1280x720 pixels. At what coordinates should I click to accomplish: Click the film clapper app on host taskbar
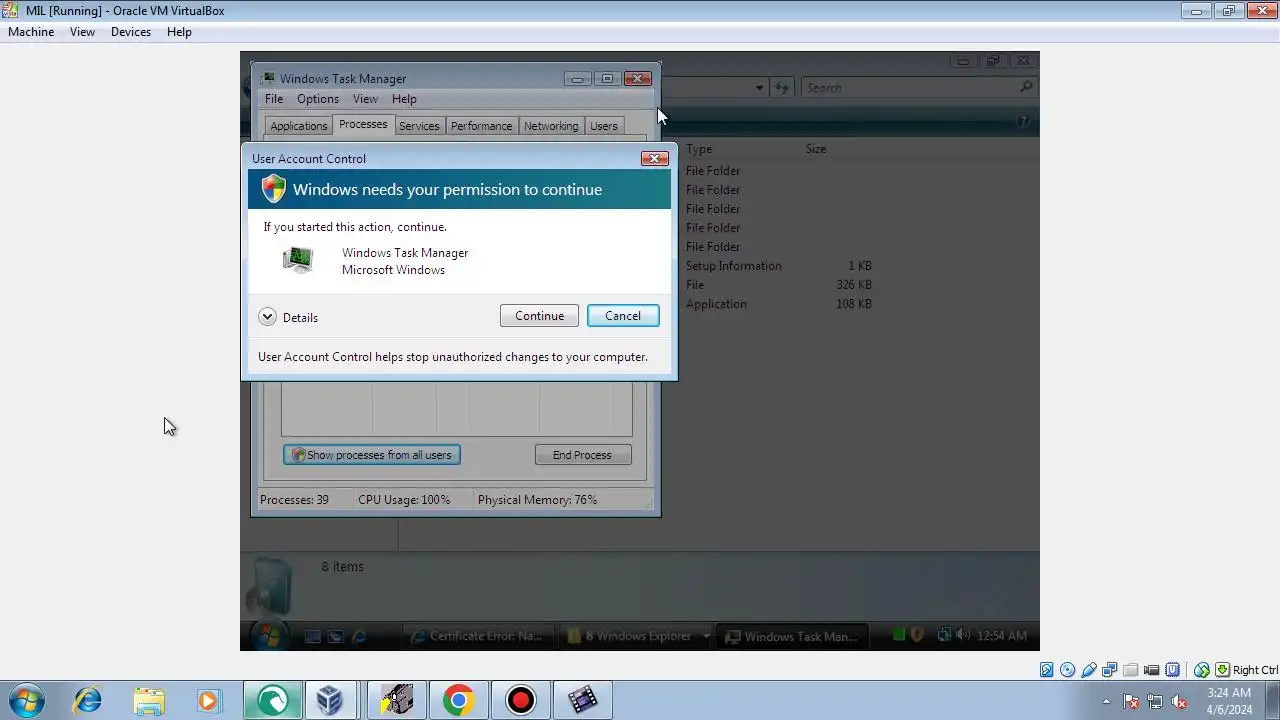tap(582, 700)
